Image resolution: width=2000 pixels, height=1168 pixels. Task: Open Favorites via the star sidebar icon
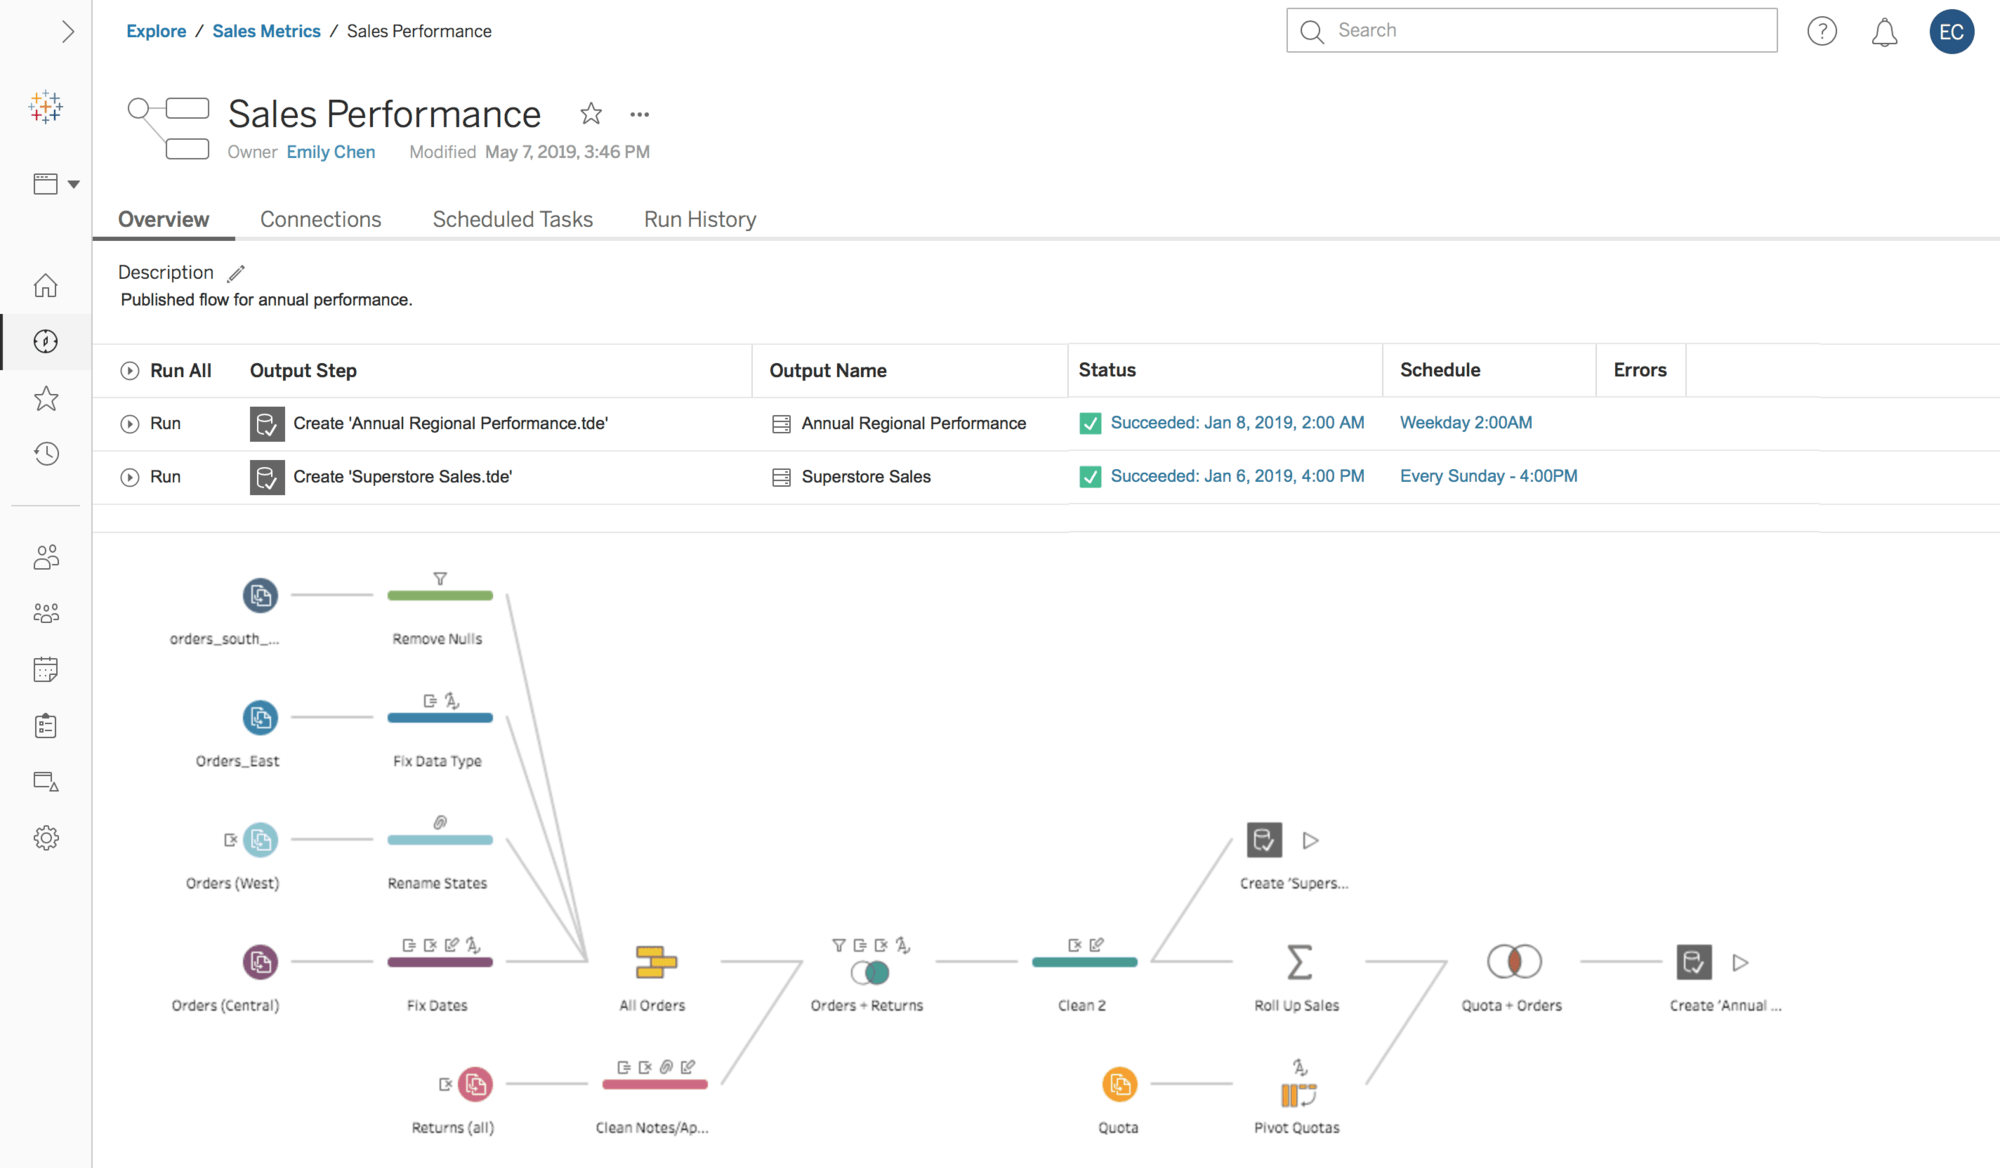(46, 398)
